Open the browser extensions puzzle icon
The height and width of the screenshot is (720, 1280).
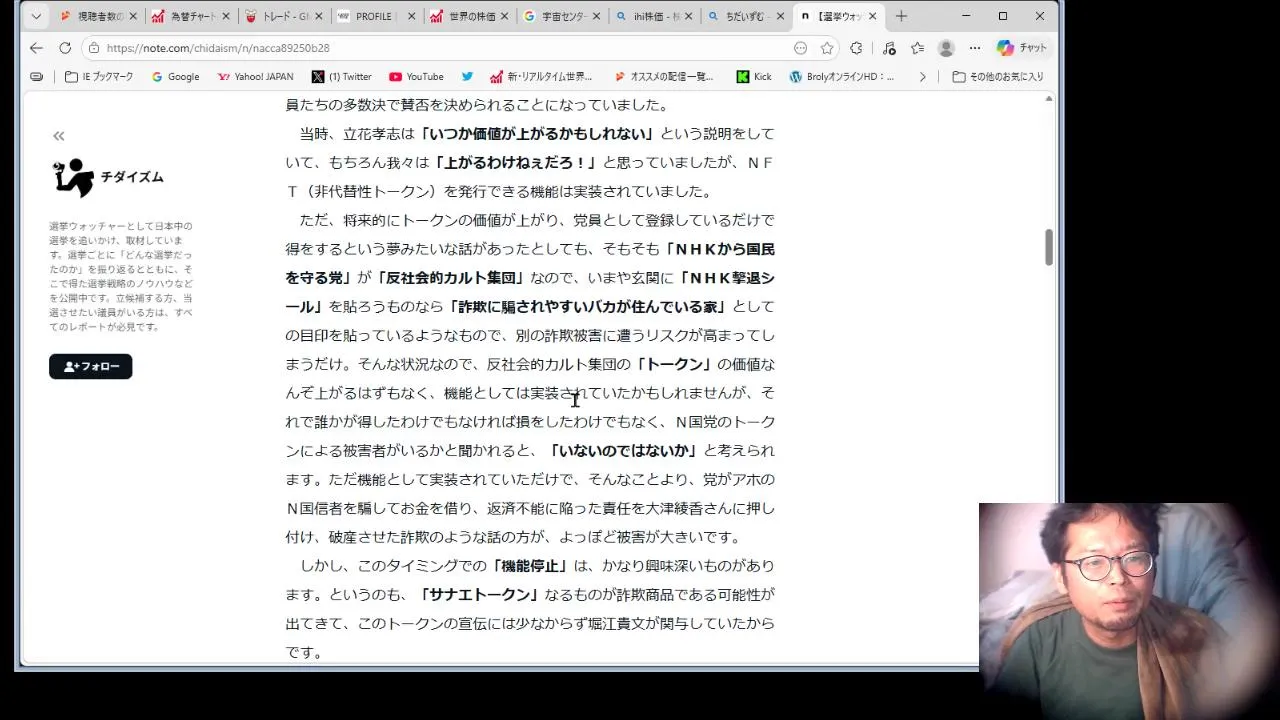tap(856, 48)
